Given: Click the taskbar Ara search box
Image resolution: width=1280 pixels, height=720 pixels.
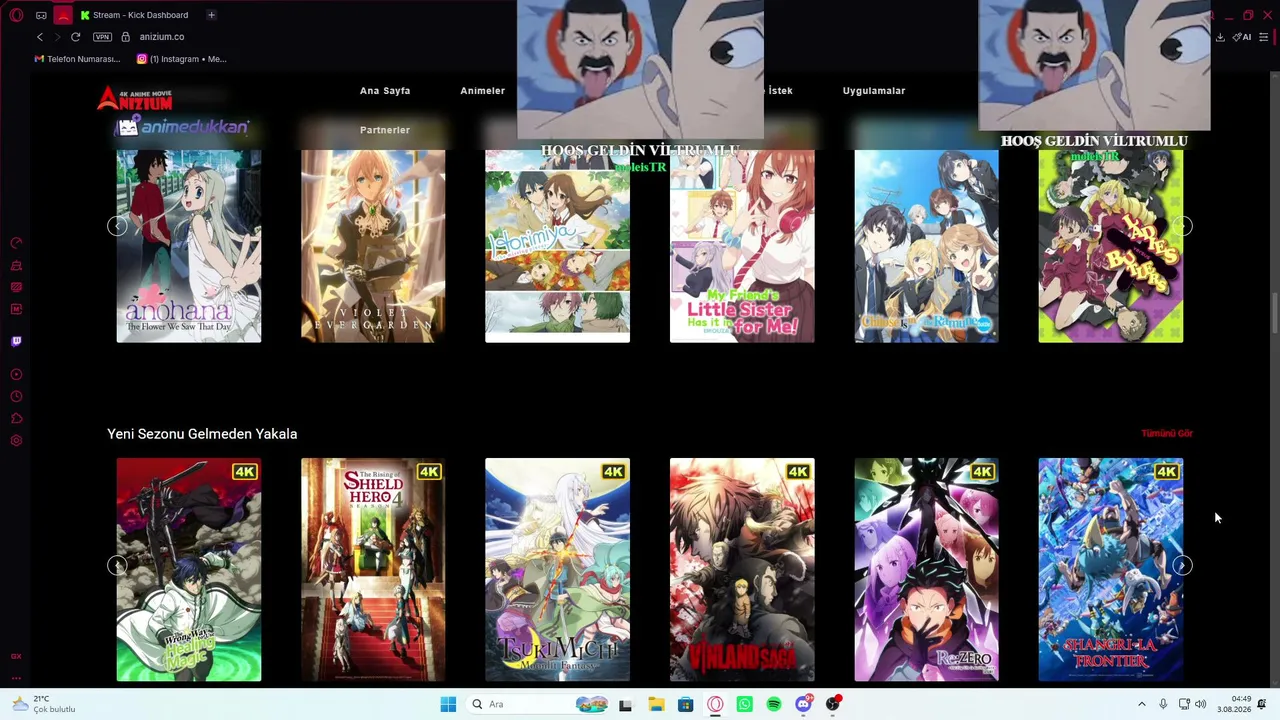Looking at the screenshot, I should coord(537,704).
